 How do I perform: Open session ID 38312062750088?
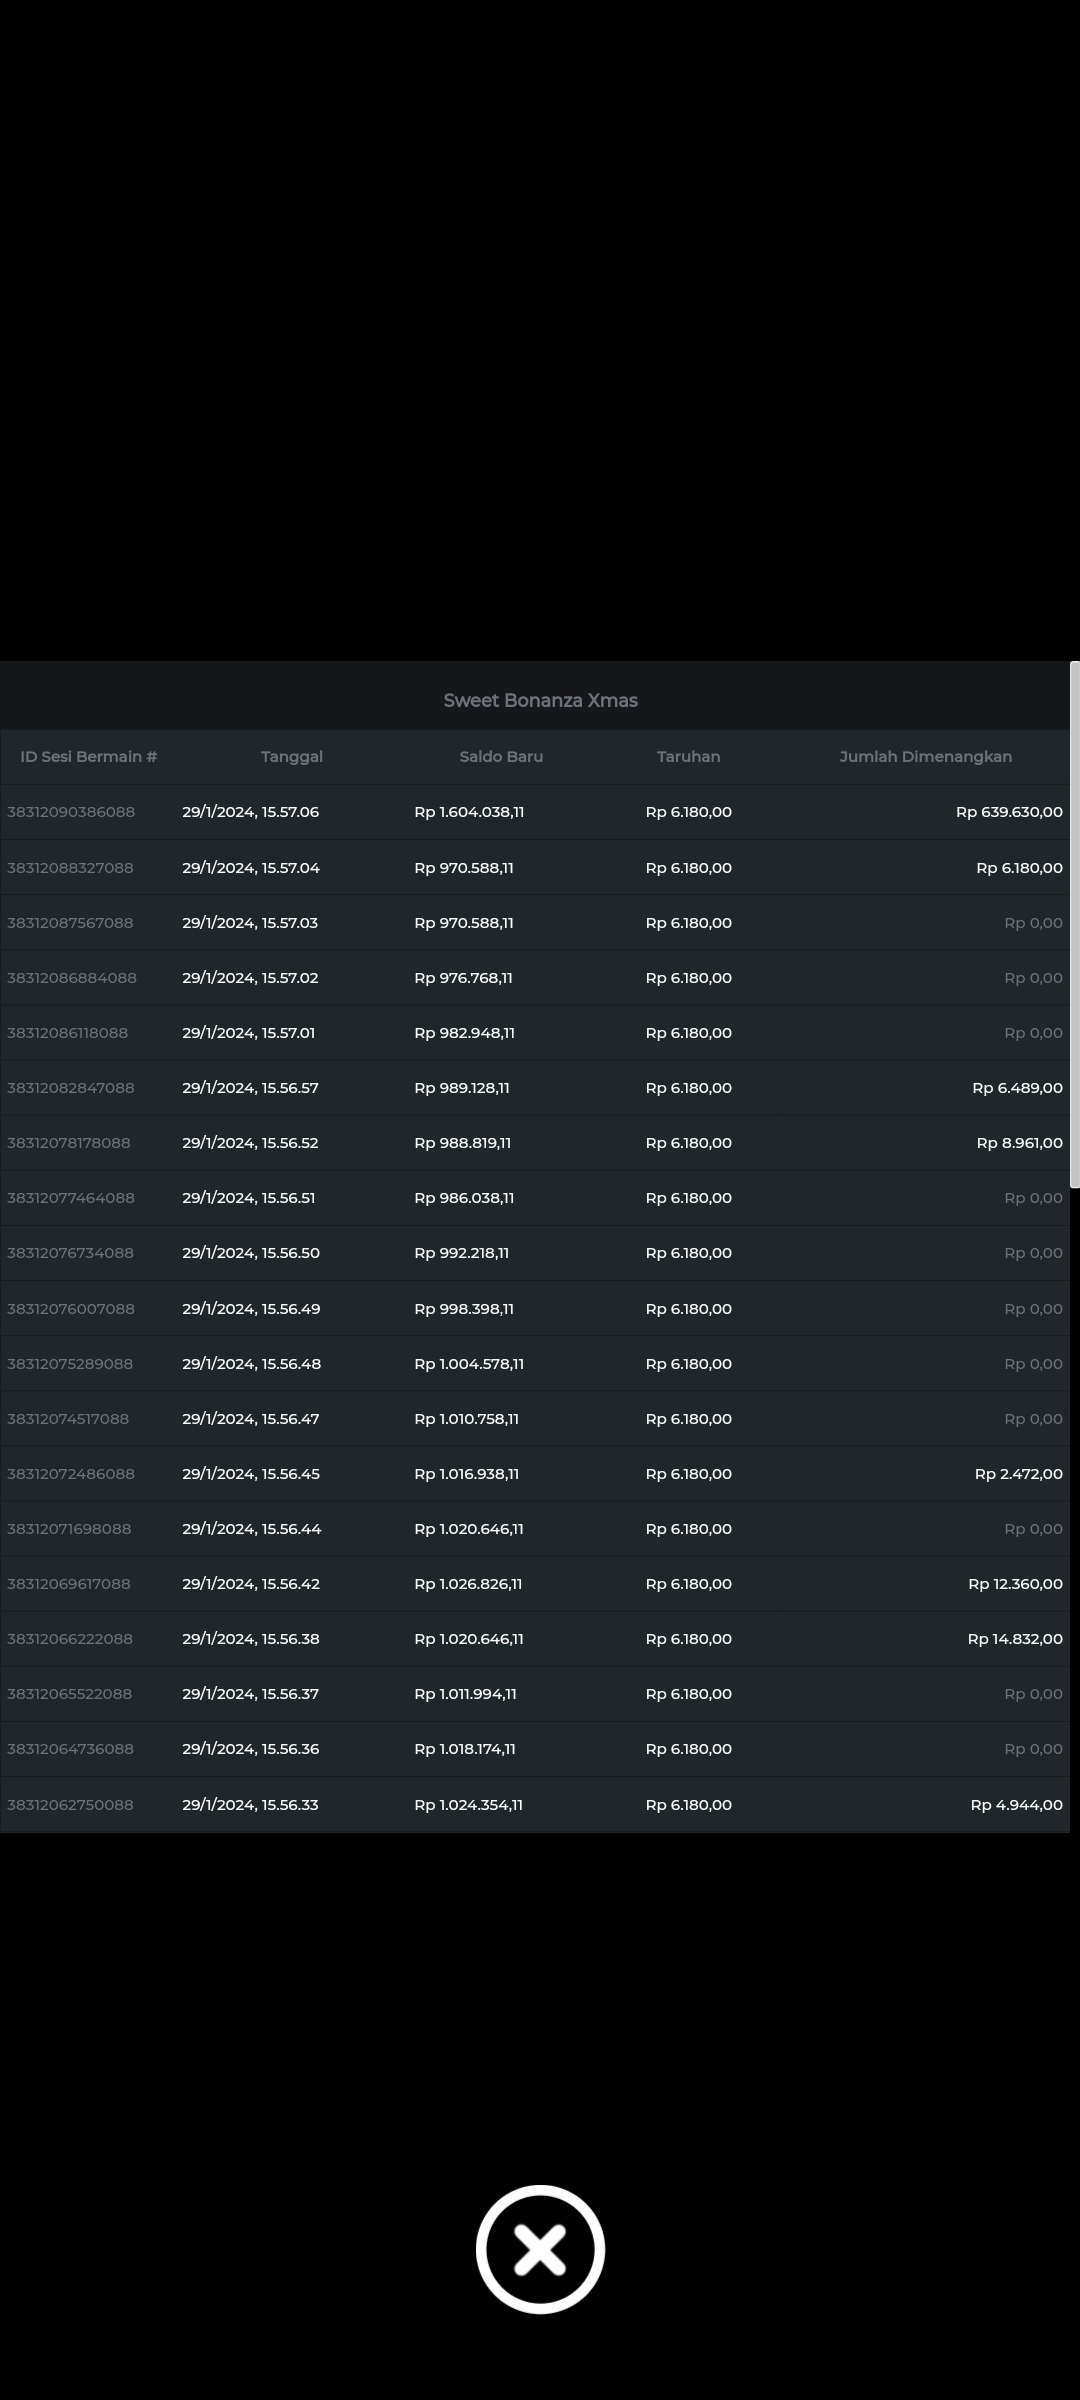(x=70, y=1805)
